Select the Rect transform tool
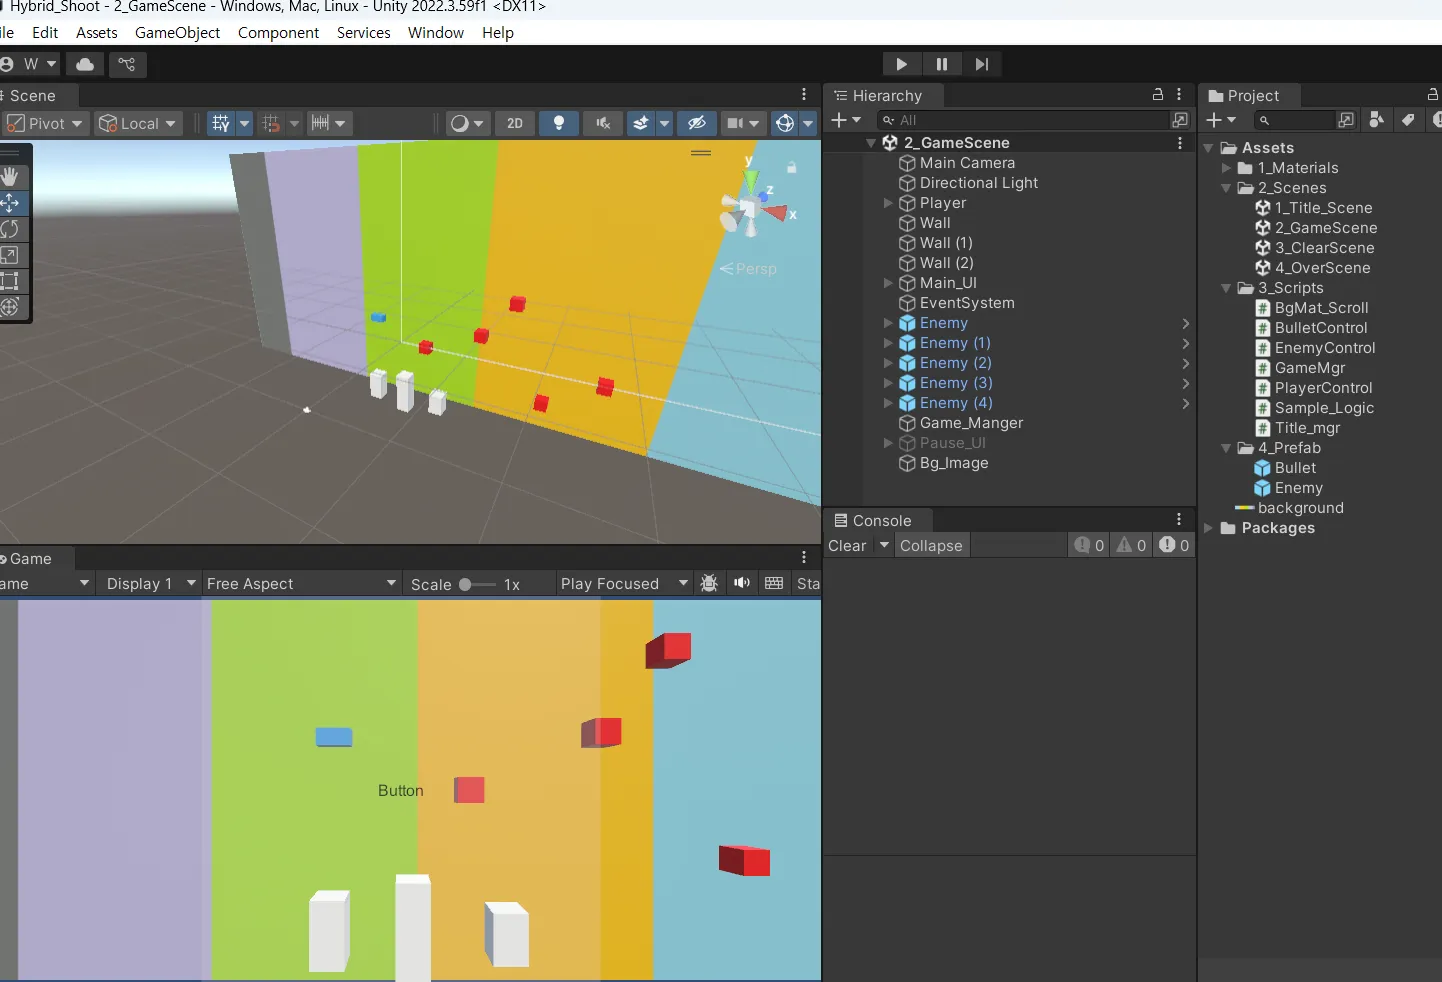This screenshot has width=1442, height=982. point(10,281)
